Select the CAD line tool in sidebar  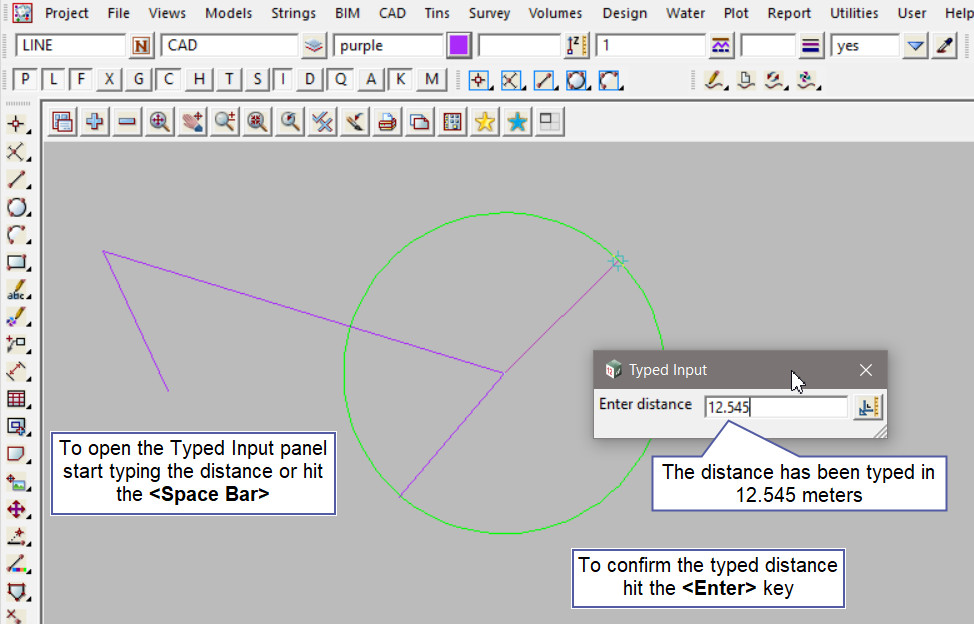coord(17,180)
